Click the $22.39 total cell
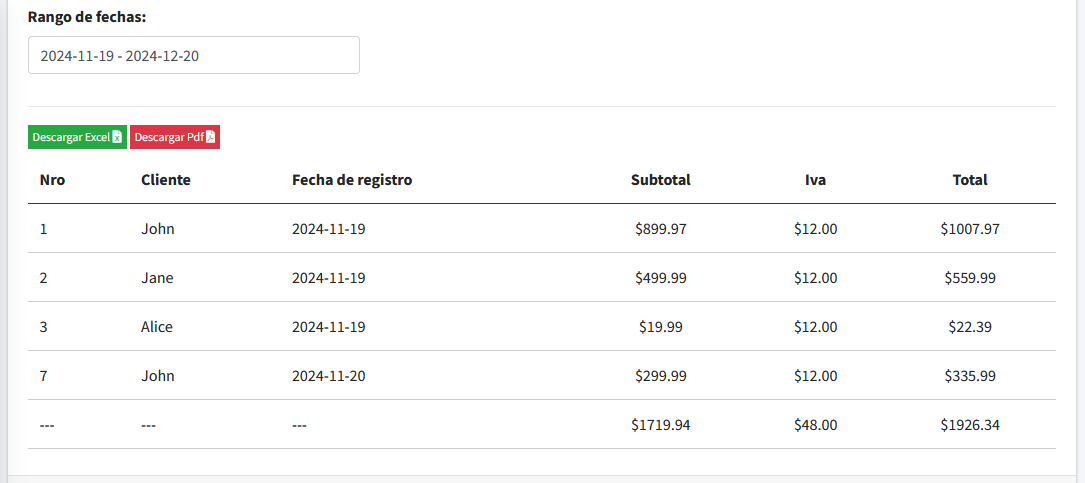The image size is (1085, 483). pyautogui.click(x=970, y=327)
